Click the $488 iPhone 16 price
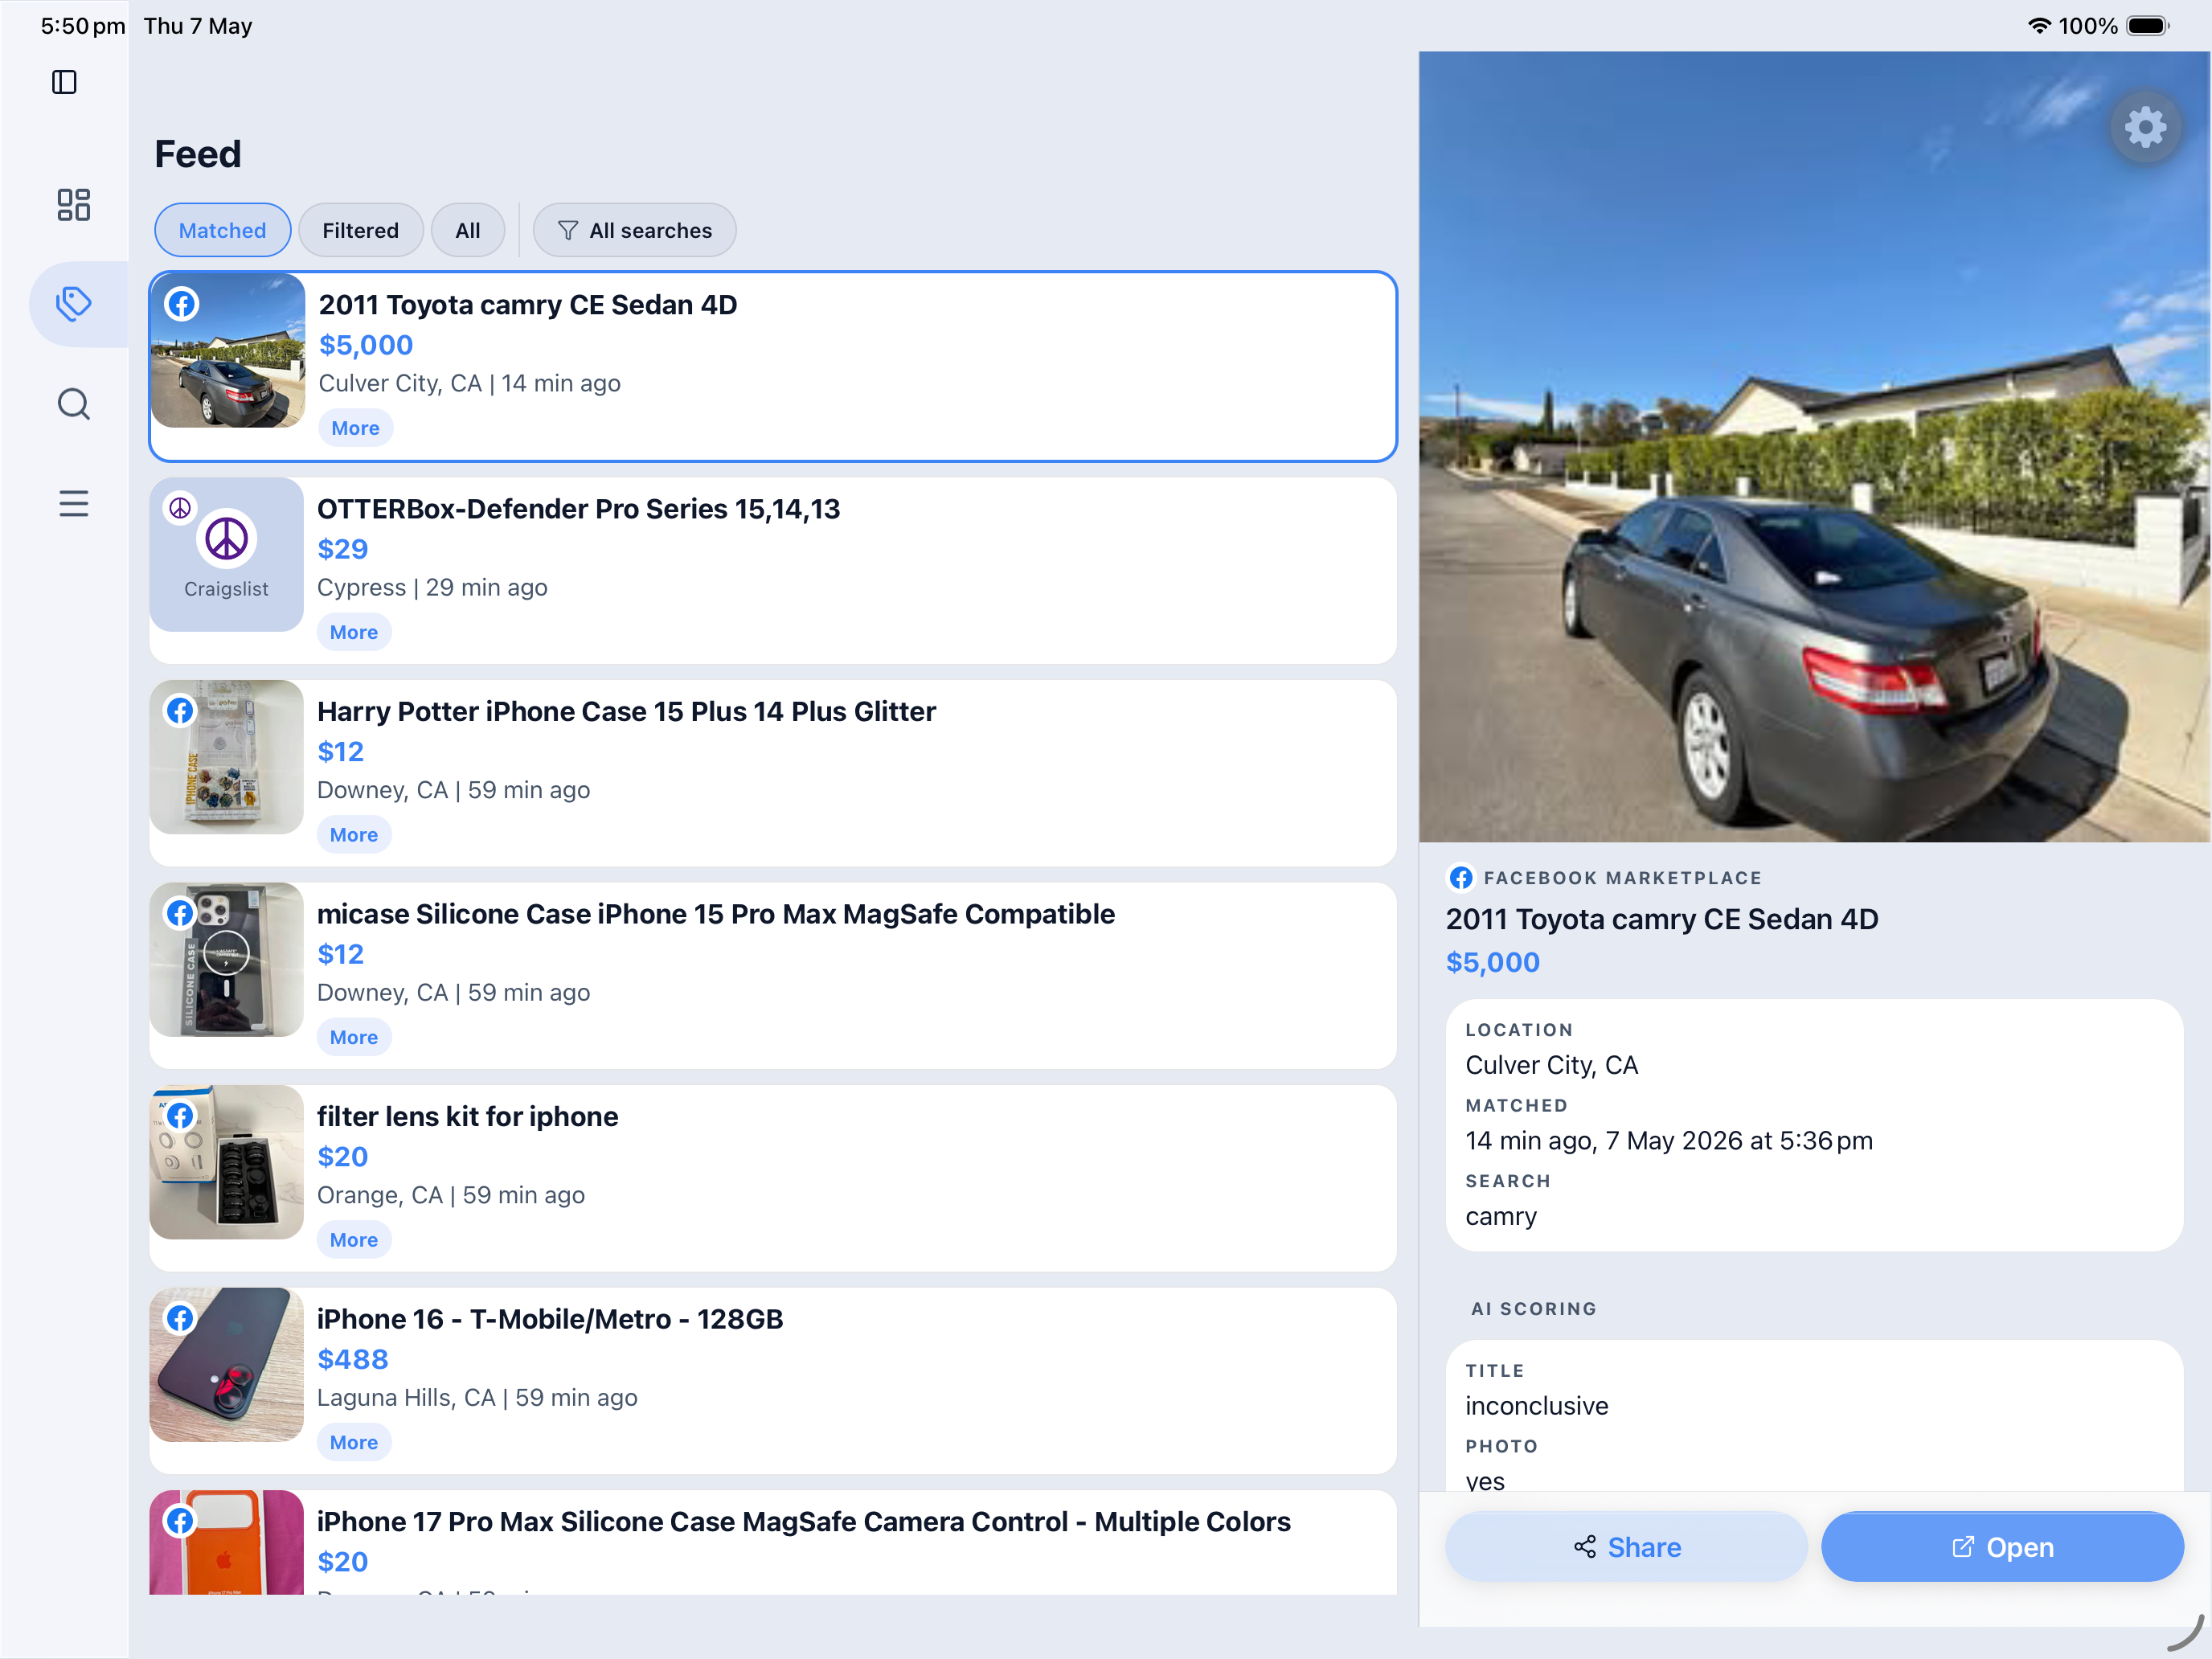The height and width of the screenshot is (1659, 2212). [353, 1359]
